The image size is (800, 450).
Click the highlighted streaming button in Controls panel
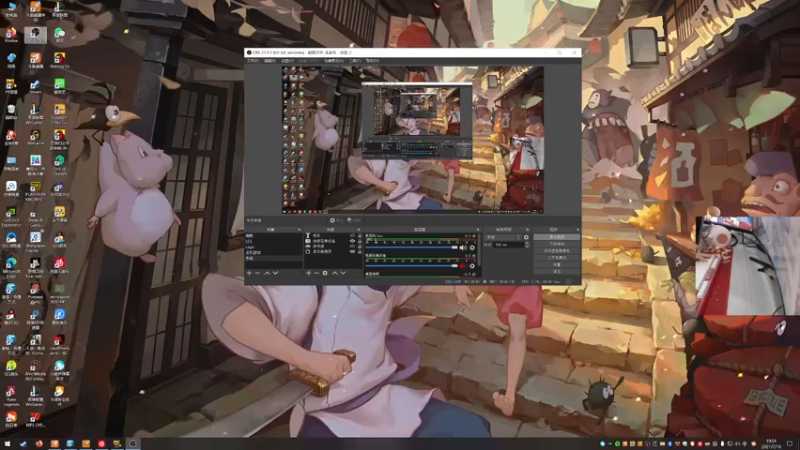point(557,237)
